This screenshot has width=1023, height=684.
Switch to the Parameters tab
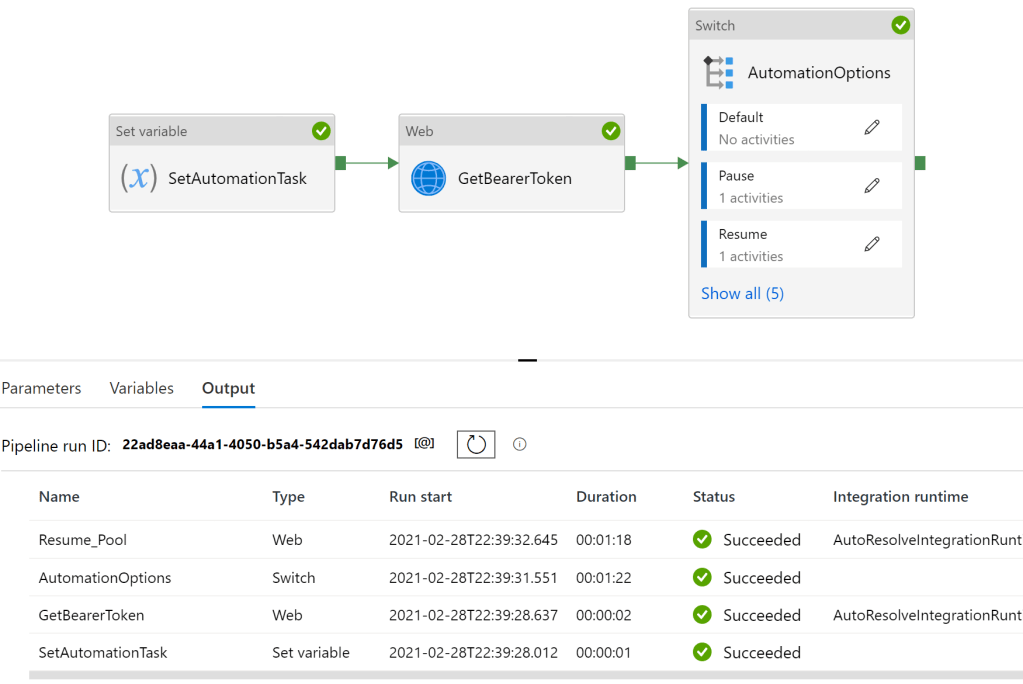pos(41,388)
